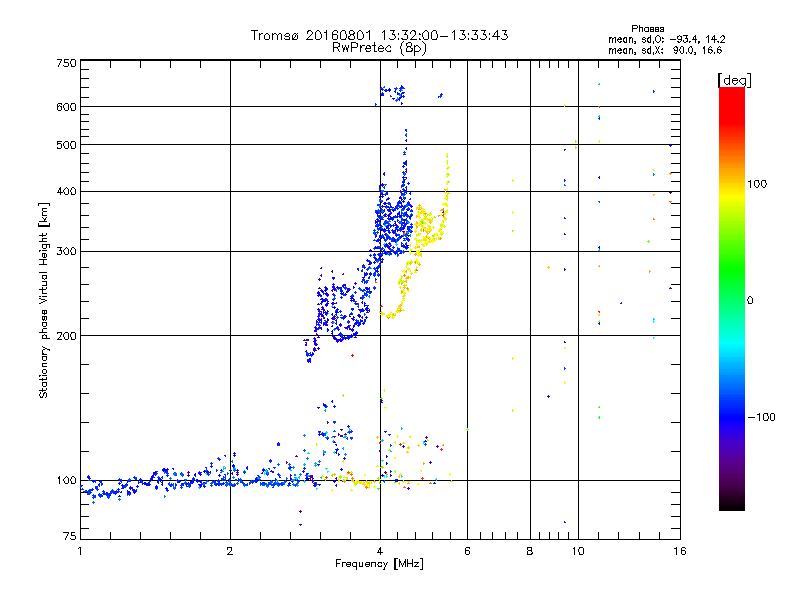The image size is (800, 600).
Task: Click the "Frequency [MHz]" axis label
Action: click(x=379, y=564)
